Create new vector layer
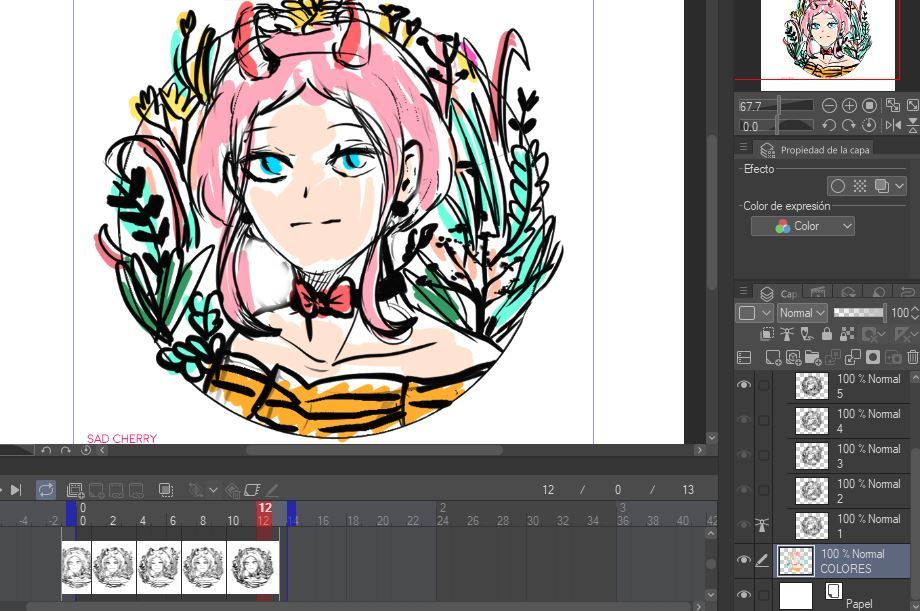The image size is (920, 611). (x=793, y=357)
